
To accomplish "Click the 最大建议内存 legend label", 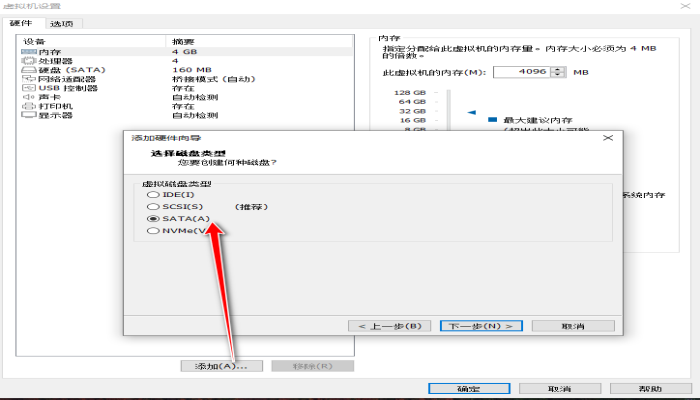I will [538, 120].
